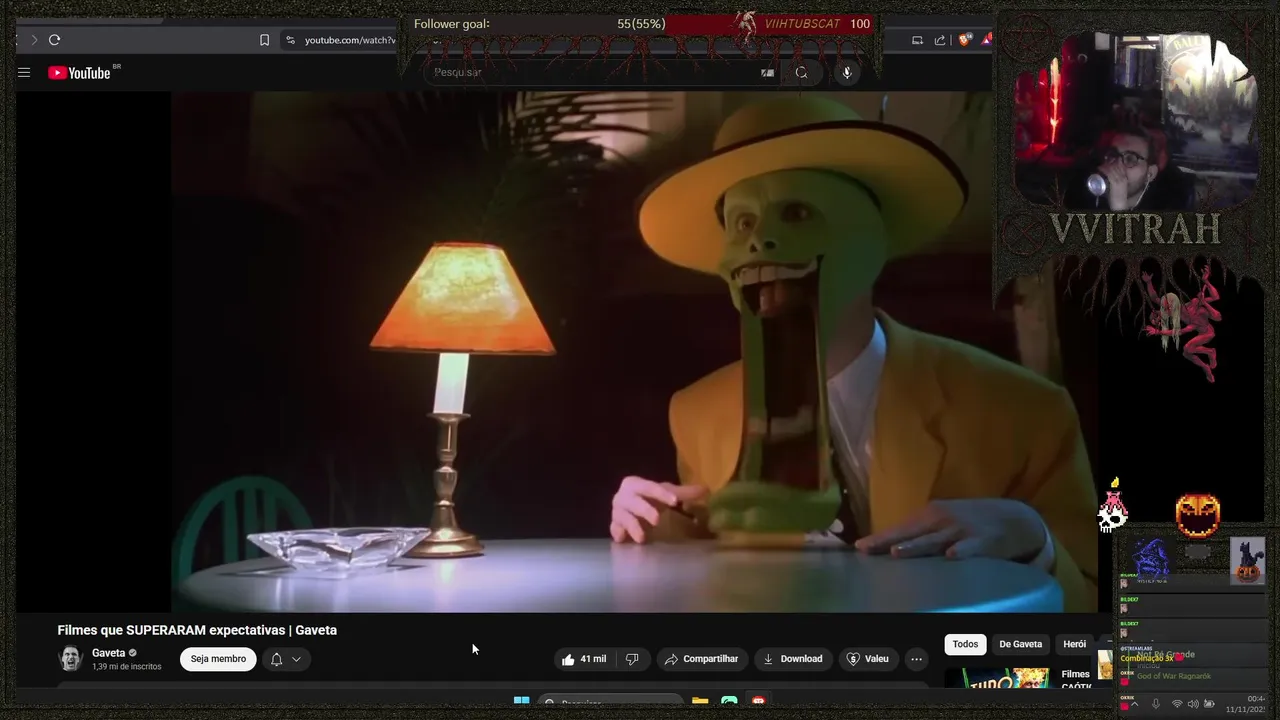The width and height of the screenshot is (1280, 720).
Task: Open File Explorer from the taskbar
Action: (x=700, y=701)
